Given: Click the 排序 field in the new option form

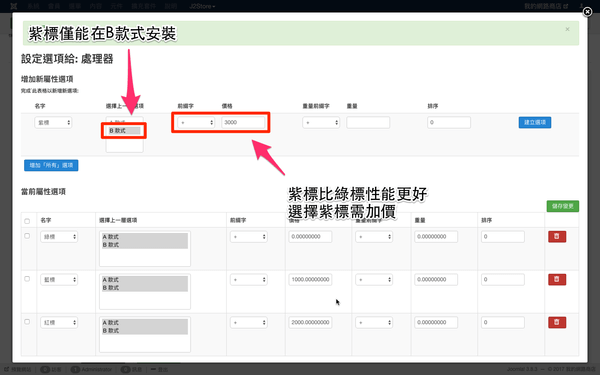Looking at the screenshot, I should pyautogui.click(x=449, y=122).
